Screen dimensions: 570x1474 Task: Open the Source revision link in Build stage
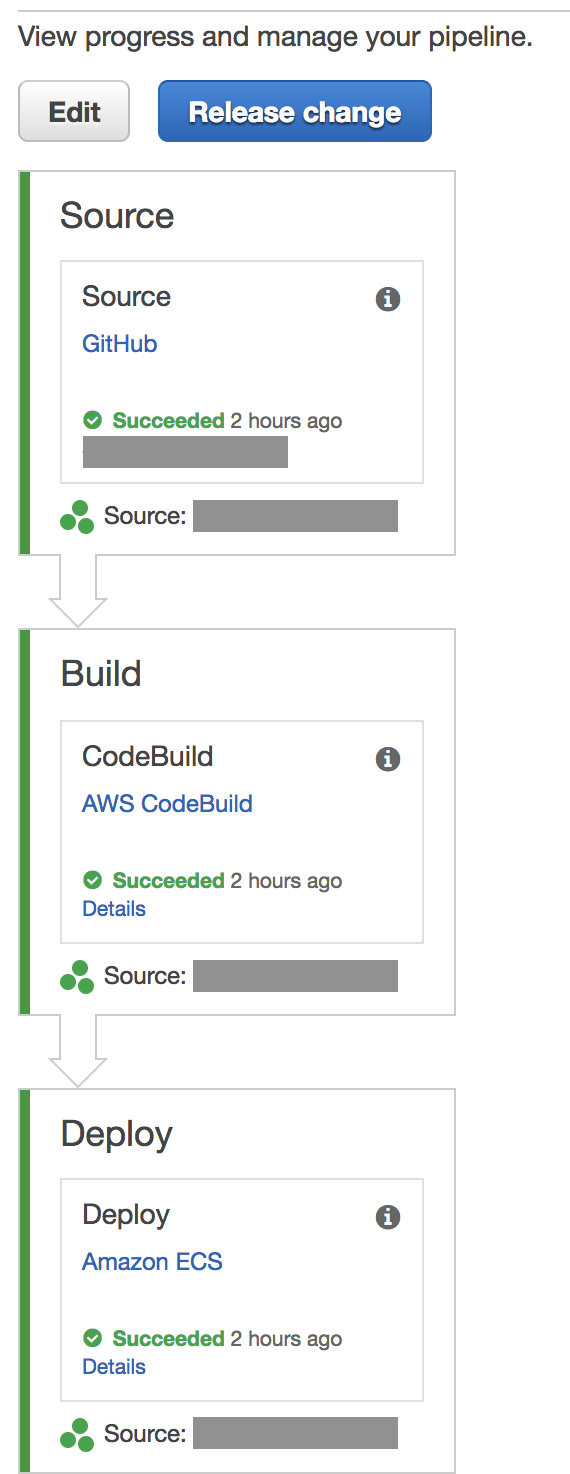[295, 976]
